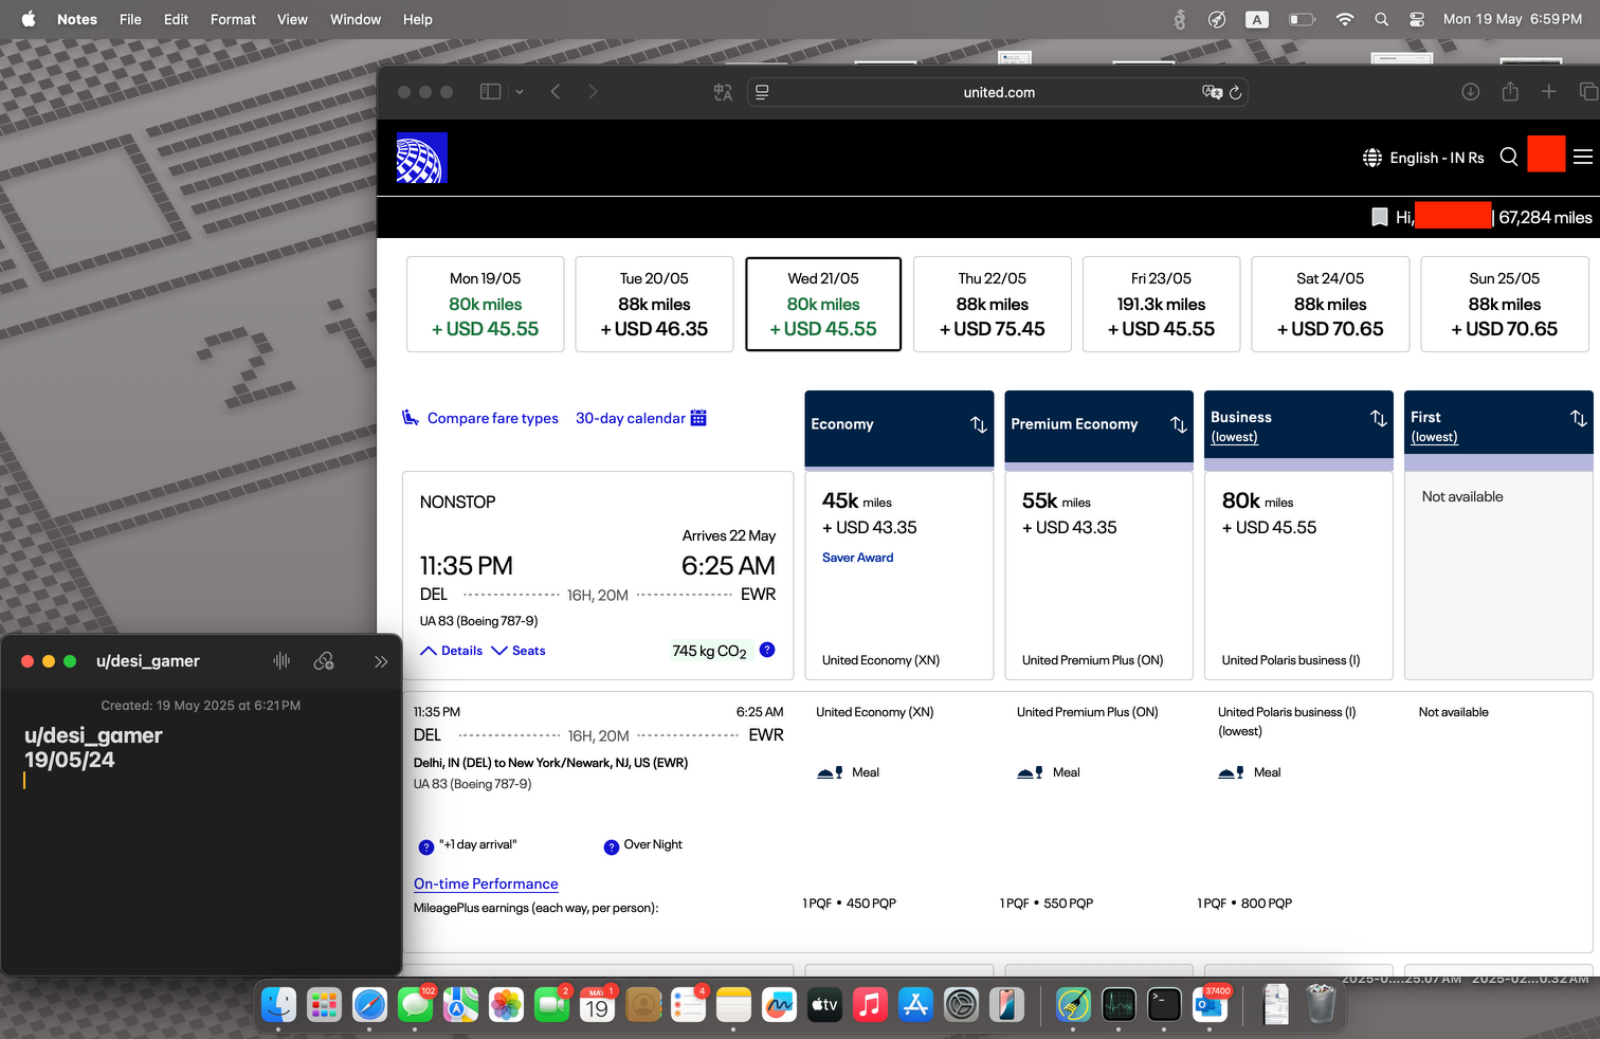
Task: Click the United globe logo
Action: 421,158
